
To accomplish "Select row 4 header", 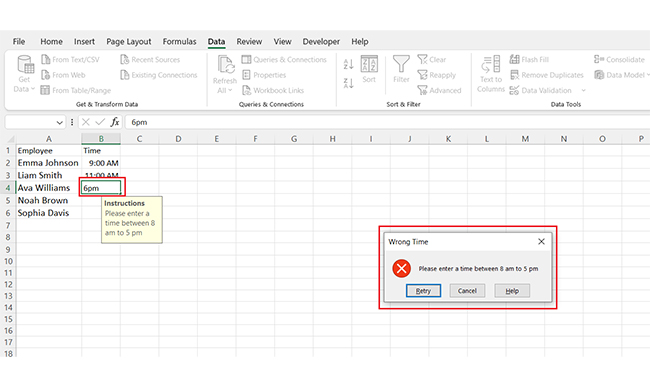I will pyautogui.click(x=8, y=188).
